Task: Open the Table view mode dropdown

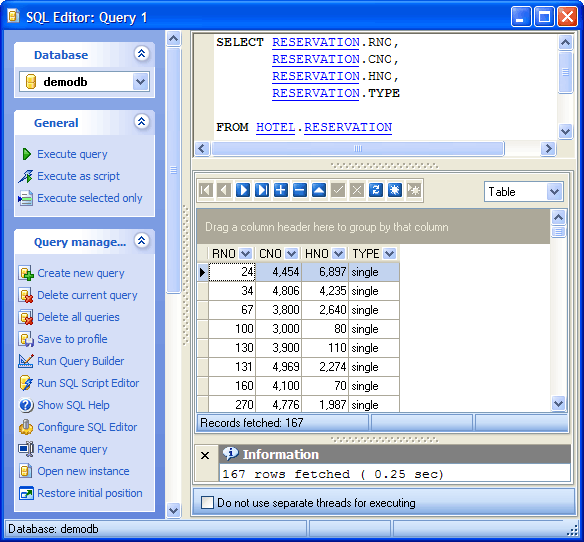Action: pyautogui.click(x=555, y=192)
